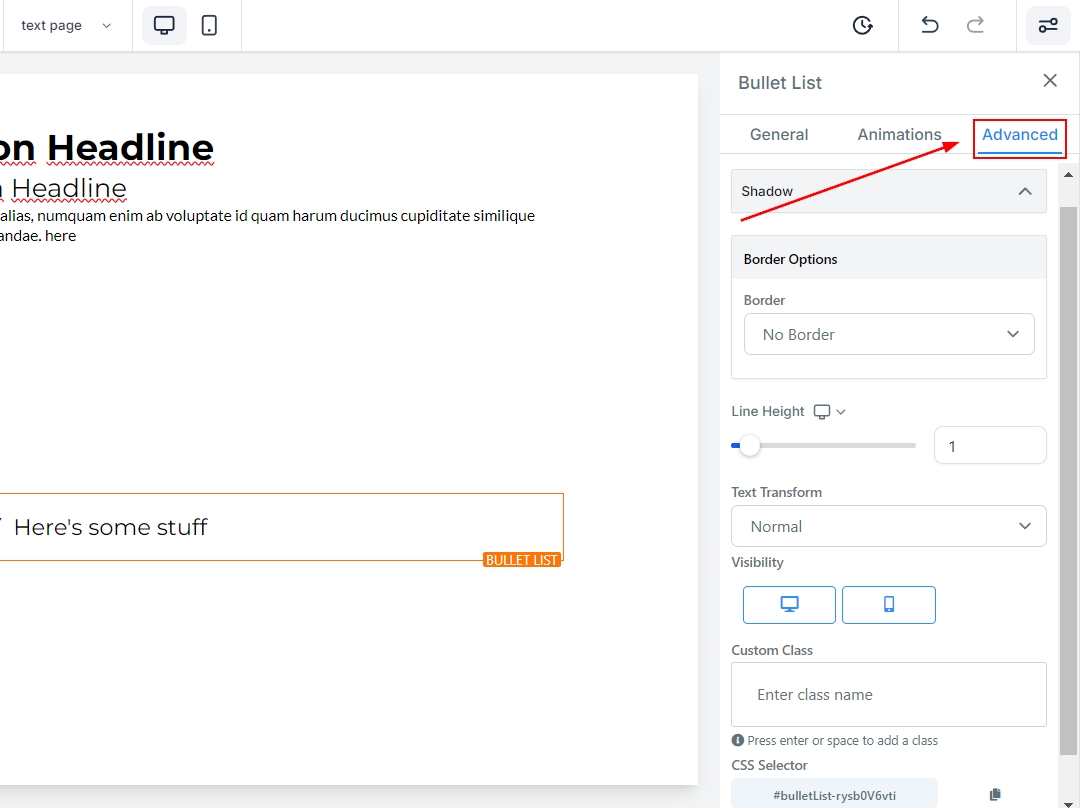The width and height of the screenshot is (1080, 808).
Task: Switch to desktop preview mode
Action: (164, 26)
